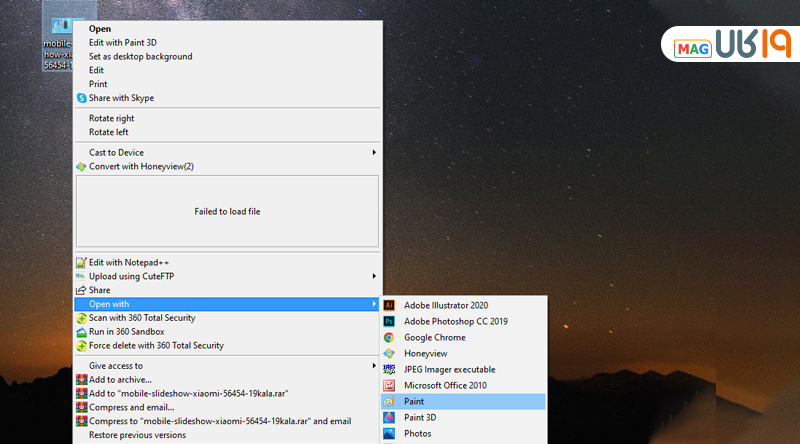Image resolution: width=800 pixels, height=444 pixels.
Task: Select Compress and email...
Action: click(228, 407)
